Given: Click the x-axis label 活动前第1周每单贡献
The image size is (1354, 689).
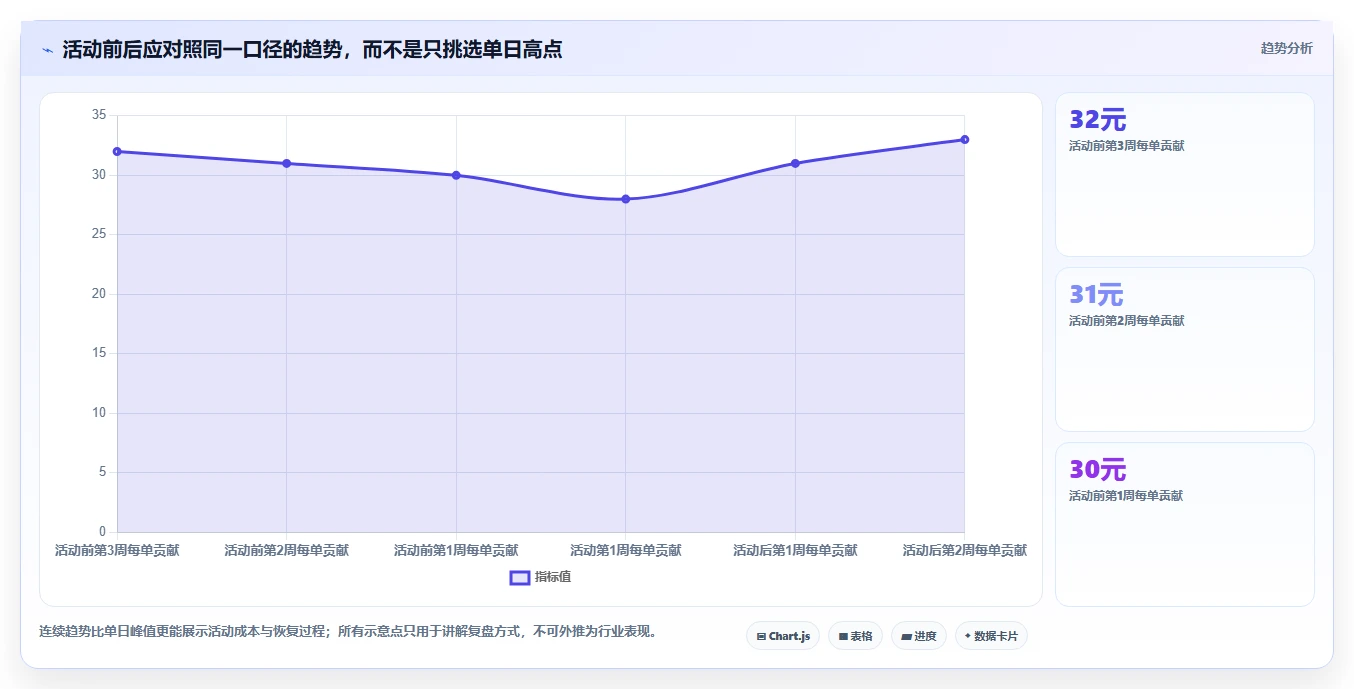Looking at the screenshot, I should (456, 550).
